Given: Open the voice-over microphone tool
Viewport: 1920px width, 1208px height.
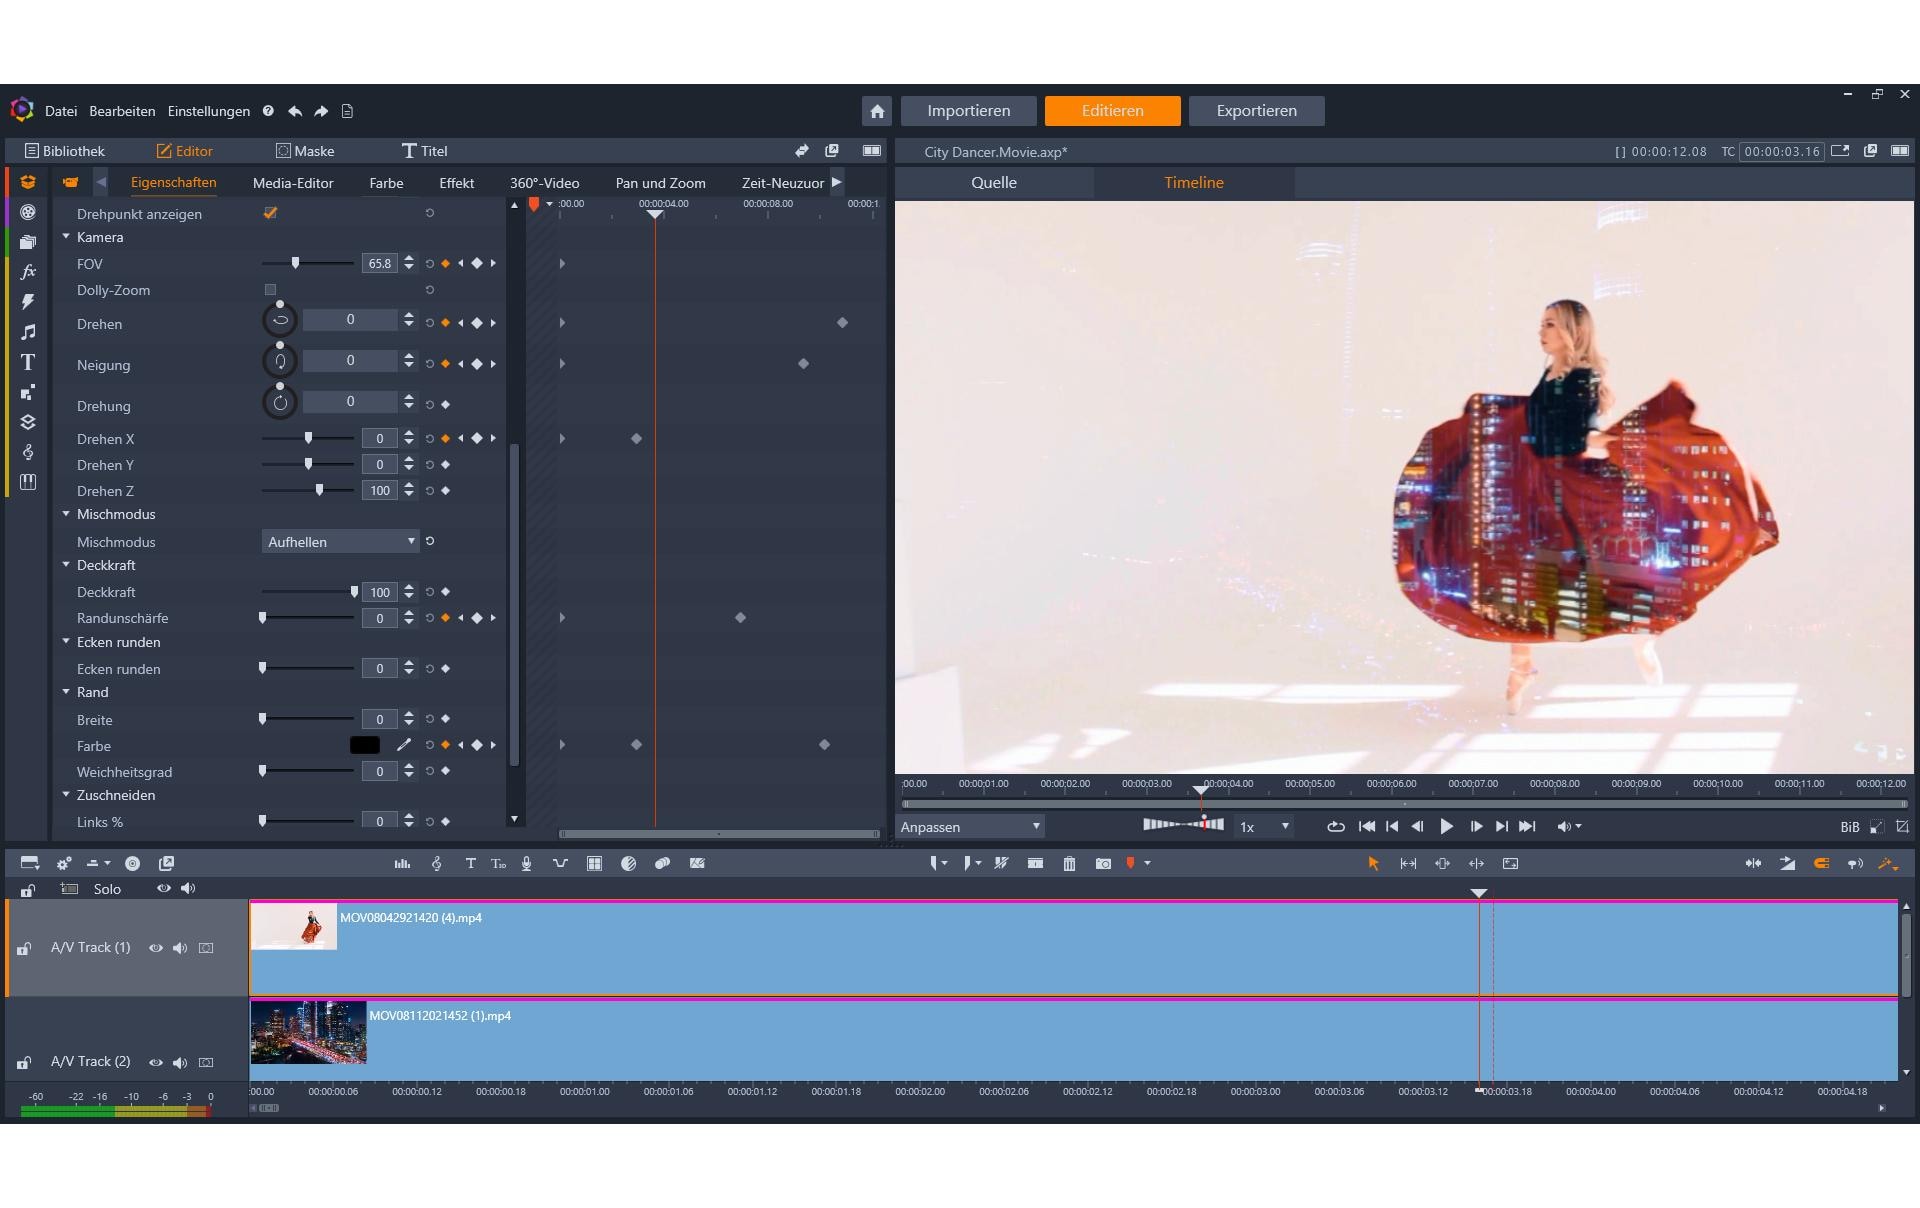Looking at the screenshot, I should click(526, 863).
